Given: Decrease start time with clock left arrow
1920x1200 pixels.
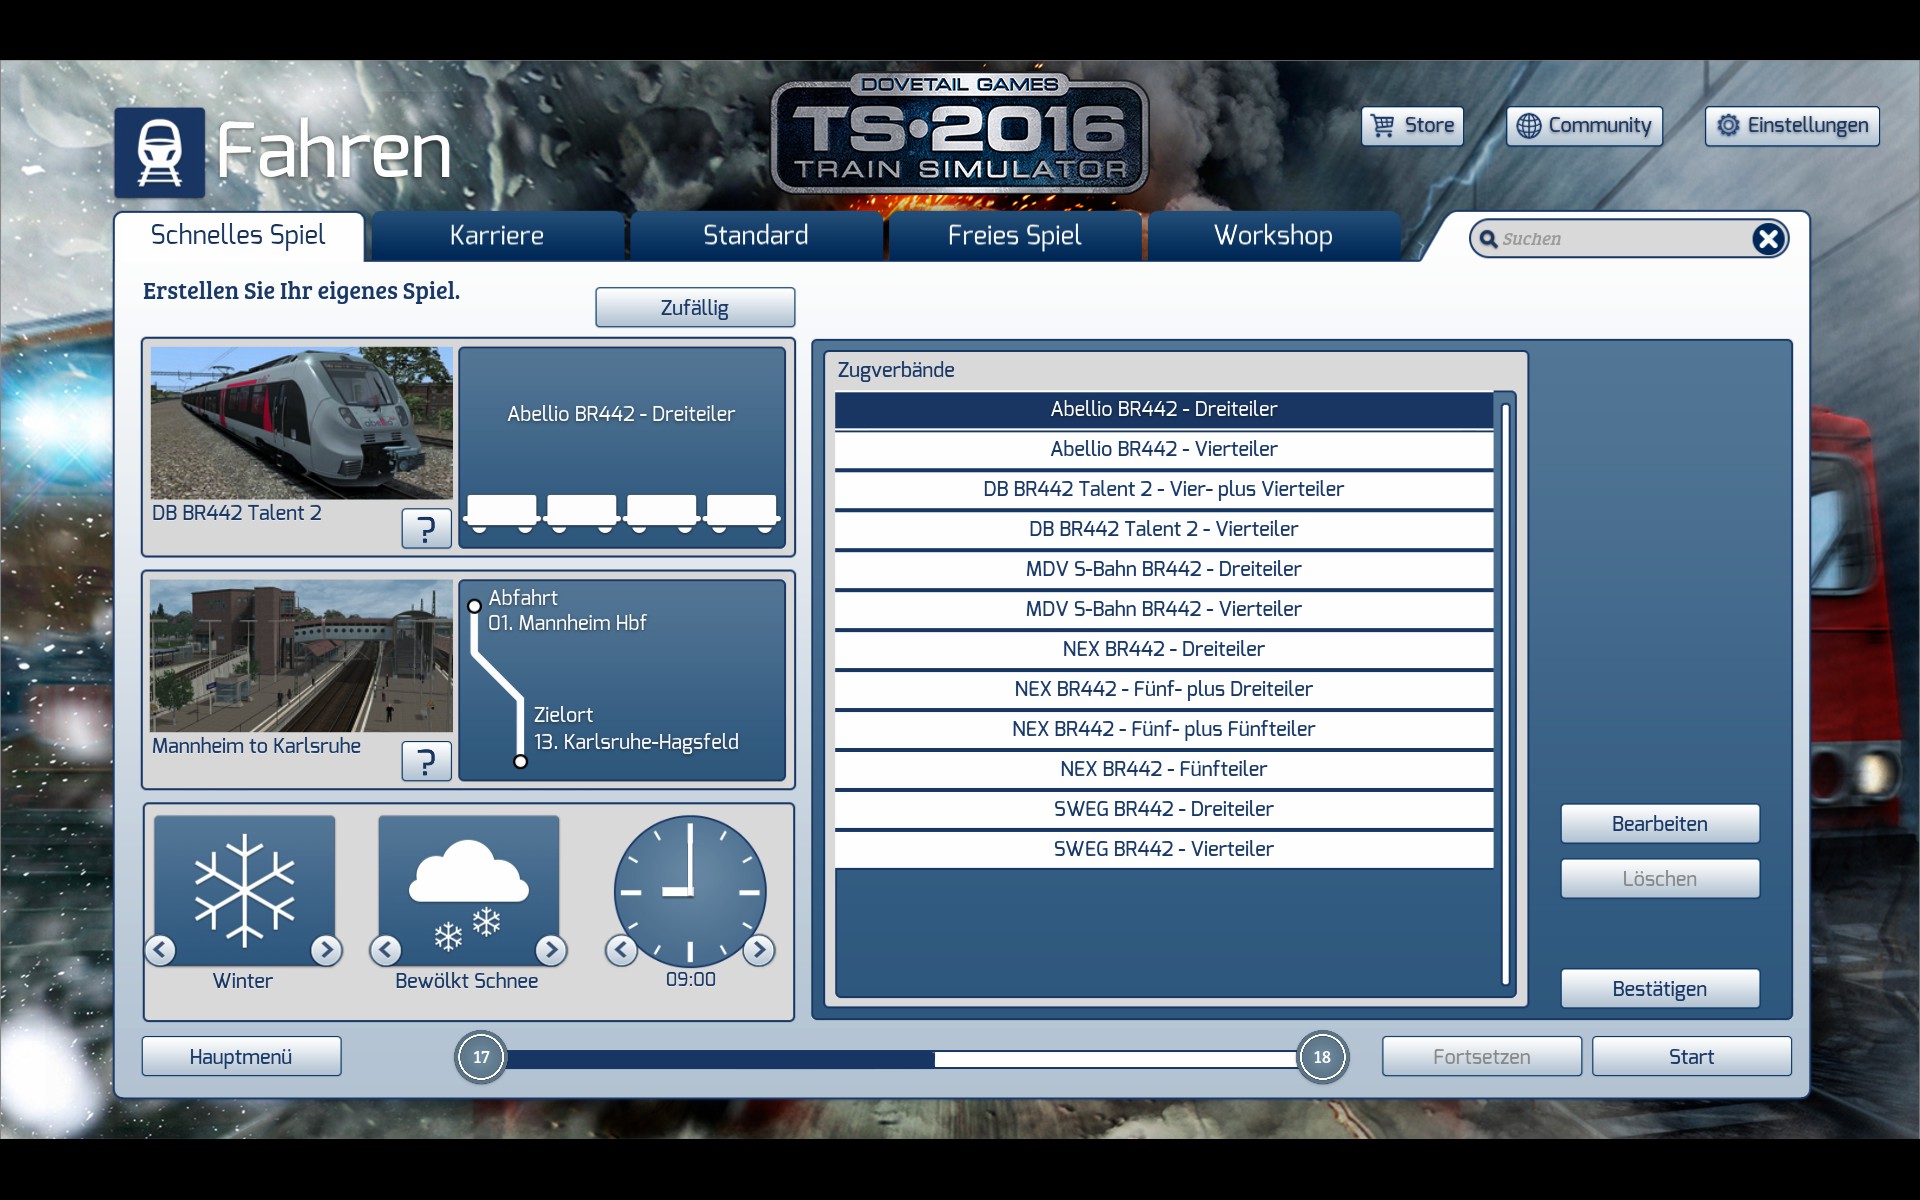Looking at the screenshot, I should pyautogui.click(x=621, y=950).
